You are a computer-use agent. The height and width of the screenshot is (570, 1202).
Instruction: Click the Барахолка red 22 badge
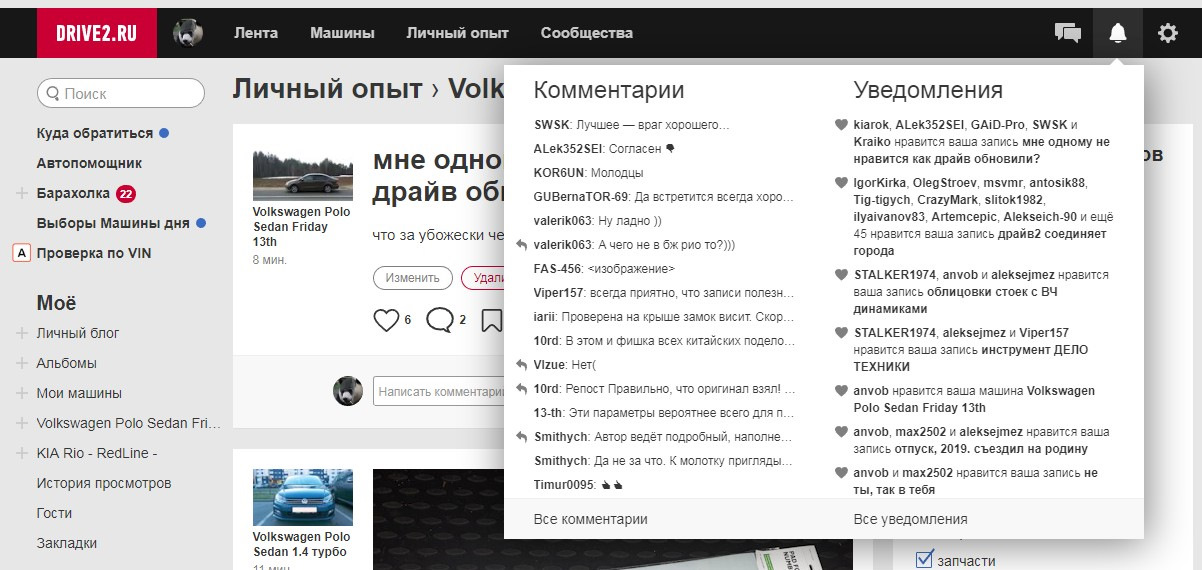126,193
